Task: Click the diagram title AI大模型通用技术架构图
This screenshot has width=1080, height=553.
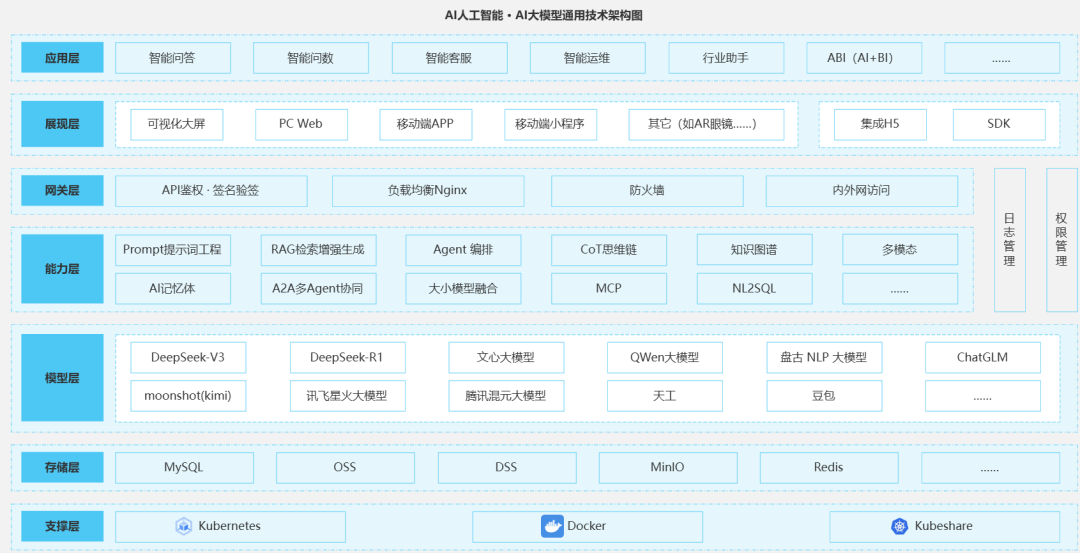Action: pyautogui.click(x=579, y=15)
